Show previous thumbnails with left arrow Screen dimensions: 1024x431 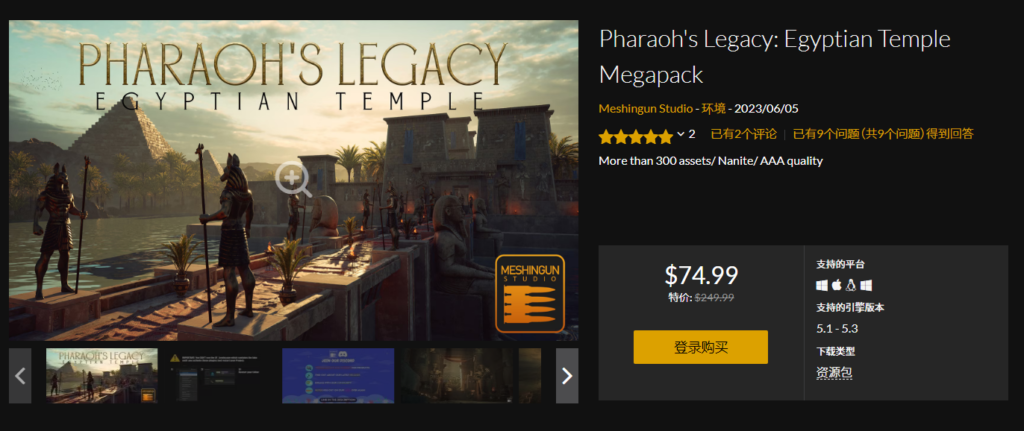click(20, 375)
